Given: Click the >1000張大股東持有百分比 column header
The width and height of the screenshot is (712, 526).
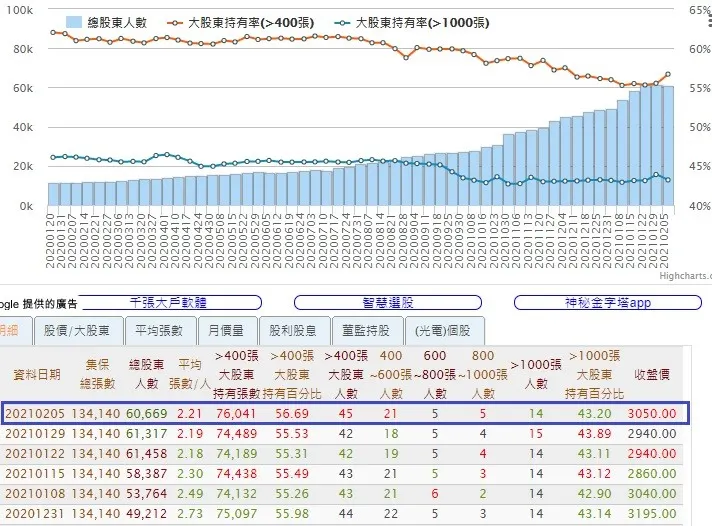Looking at the screenshot, I should click(x=594, y=375).
